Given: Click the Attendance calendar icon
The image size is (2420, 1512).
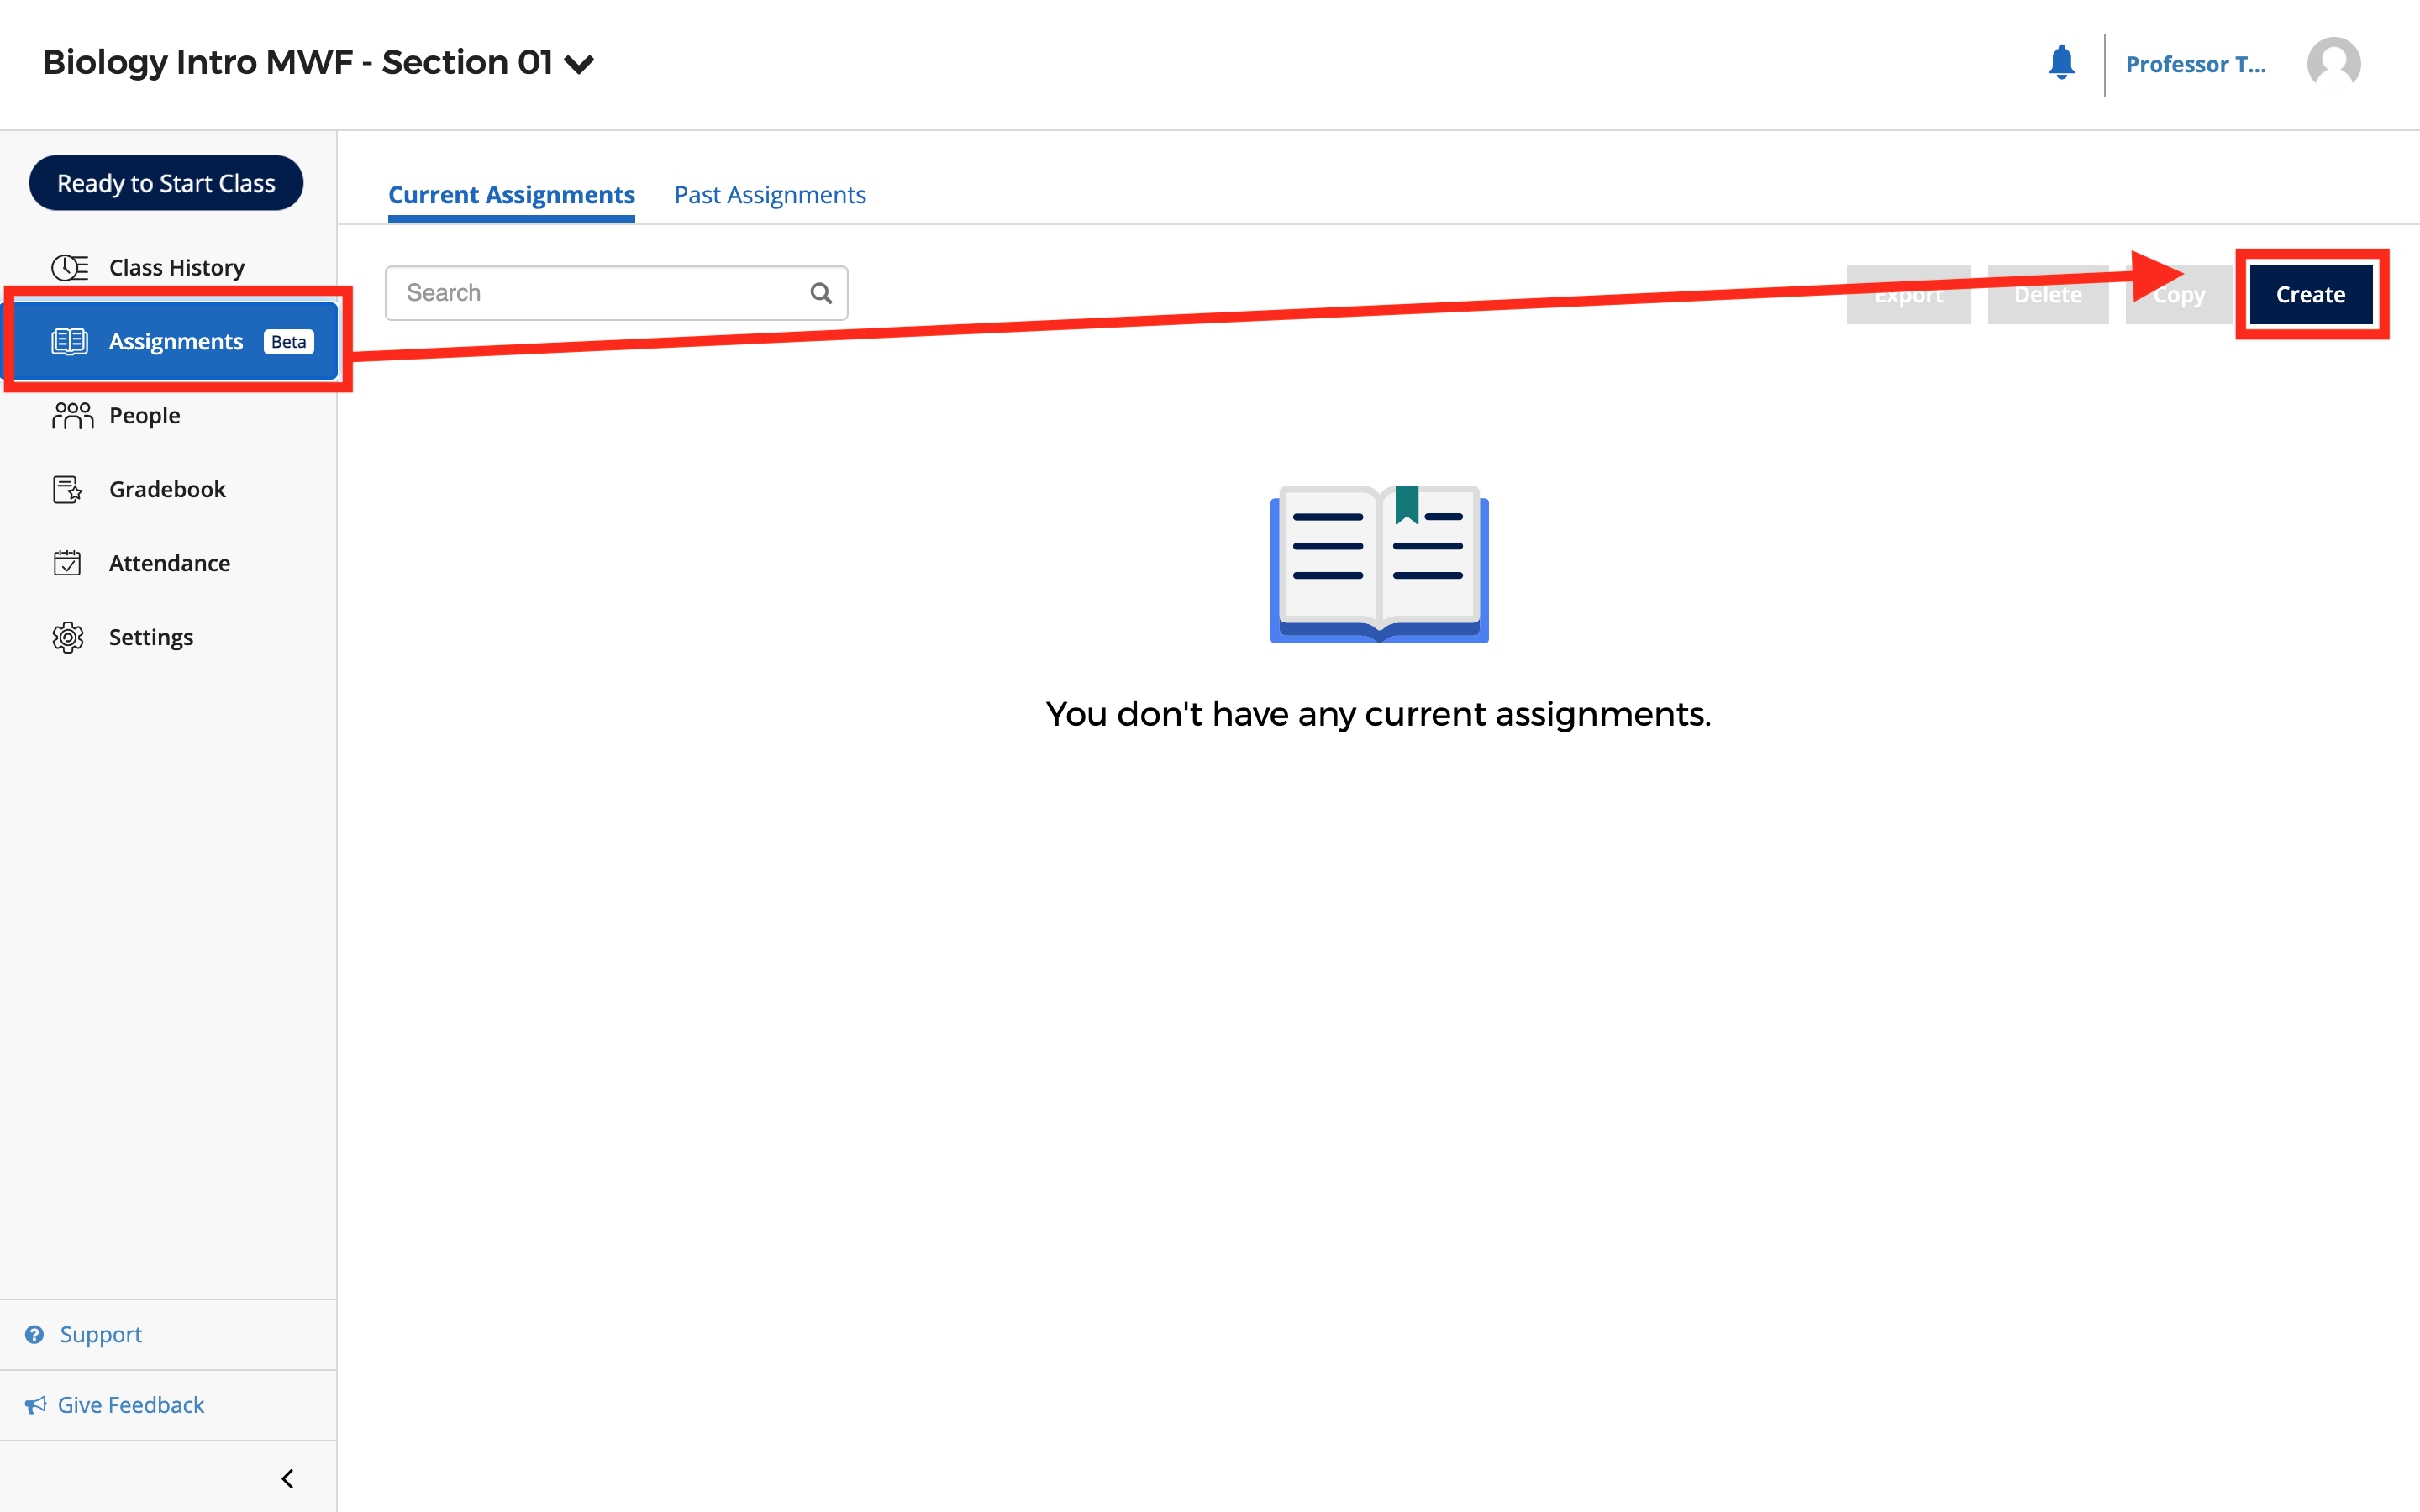Looking at the screenshot, I should coord(67,562).
